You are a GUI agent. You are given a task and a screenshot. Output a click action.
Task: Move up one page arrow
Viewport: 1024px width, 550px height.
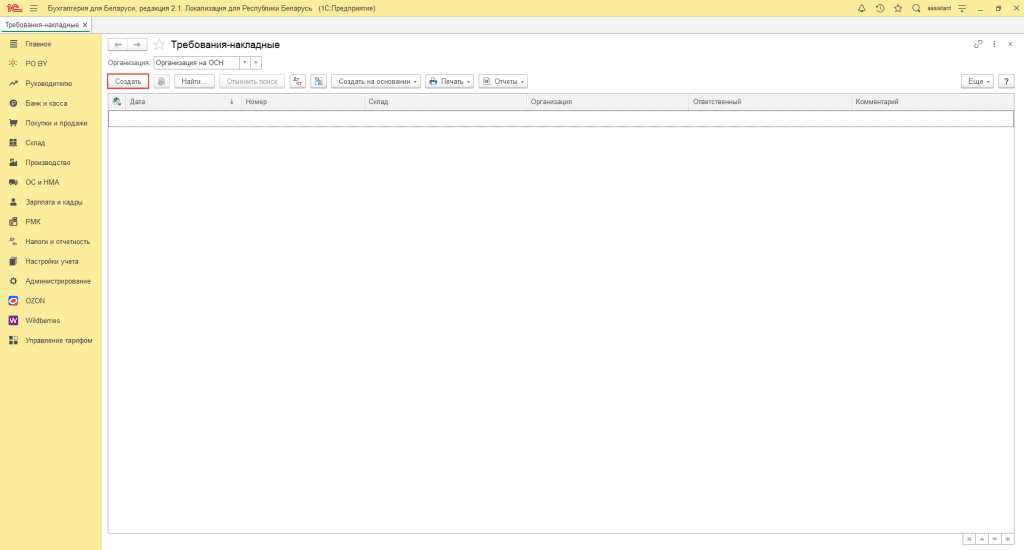tap(982, 540)
